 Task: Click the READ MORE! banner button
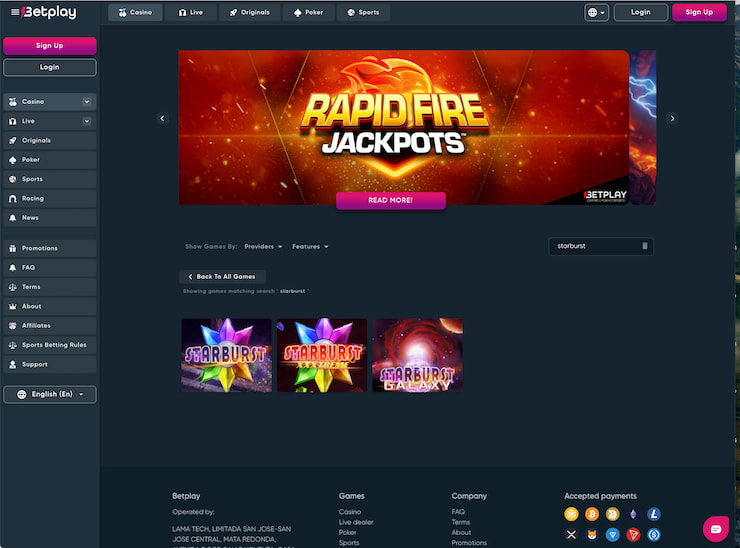click(x=390, y=200)
